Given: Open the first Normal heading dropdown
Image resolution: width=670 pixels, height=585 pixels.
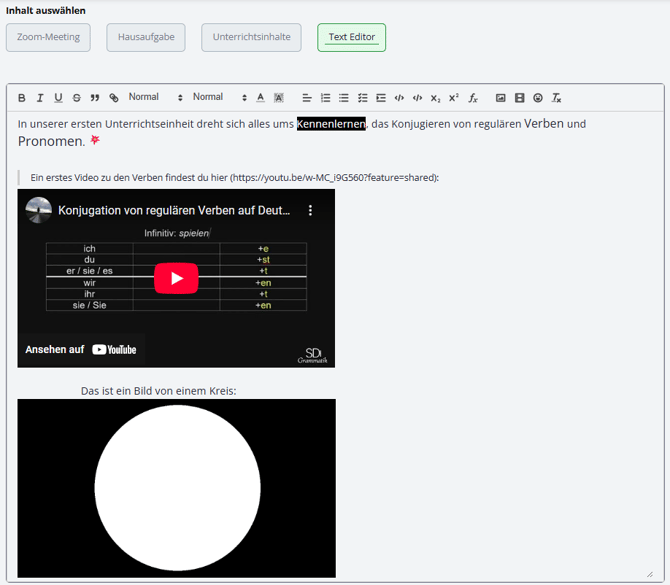Looking at the screenshot, I should pyautogui.click(x=156, y=97).
